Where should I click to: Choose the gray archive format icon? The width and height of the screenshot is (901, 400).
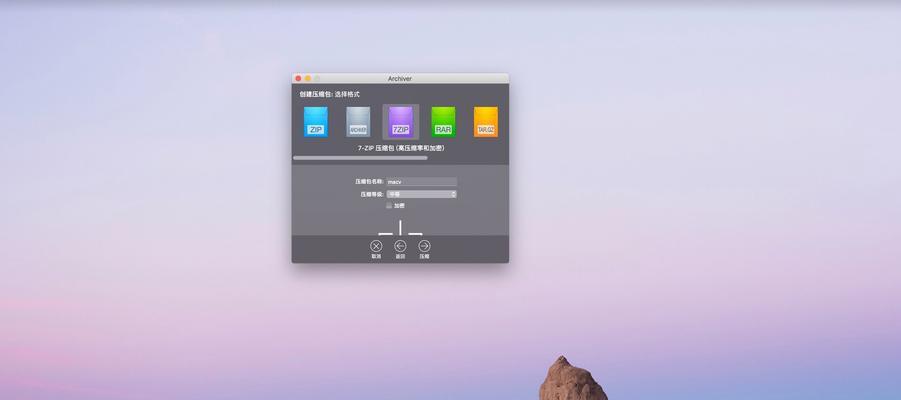point(358,122)
